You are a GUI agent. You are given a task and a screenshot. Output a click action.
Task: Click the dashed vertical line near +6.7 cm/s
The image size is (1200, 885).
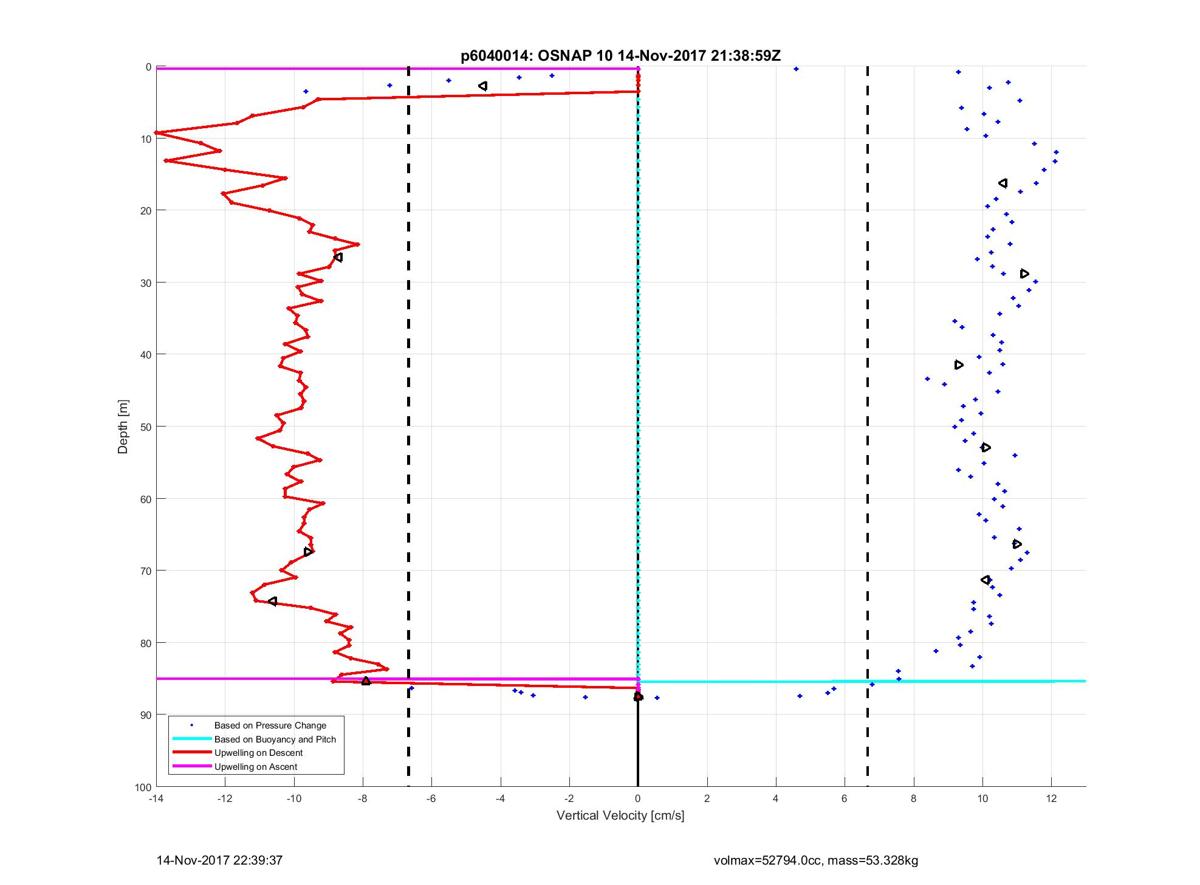[x=867, y=426]
